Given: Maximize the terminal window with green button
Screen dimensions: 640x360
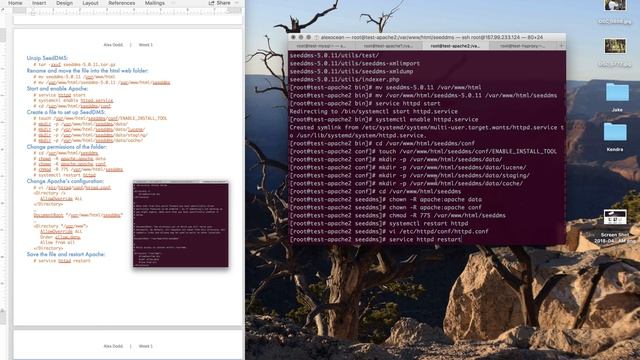Looking at the screenshot, I should pyautogui.click(x=309, y=37).
